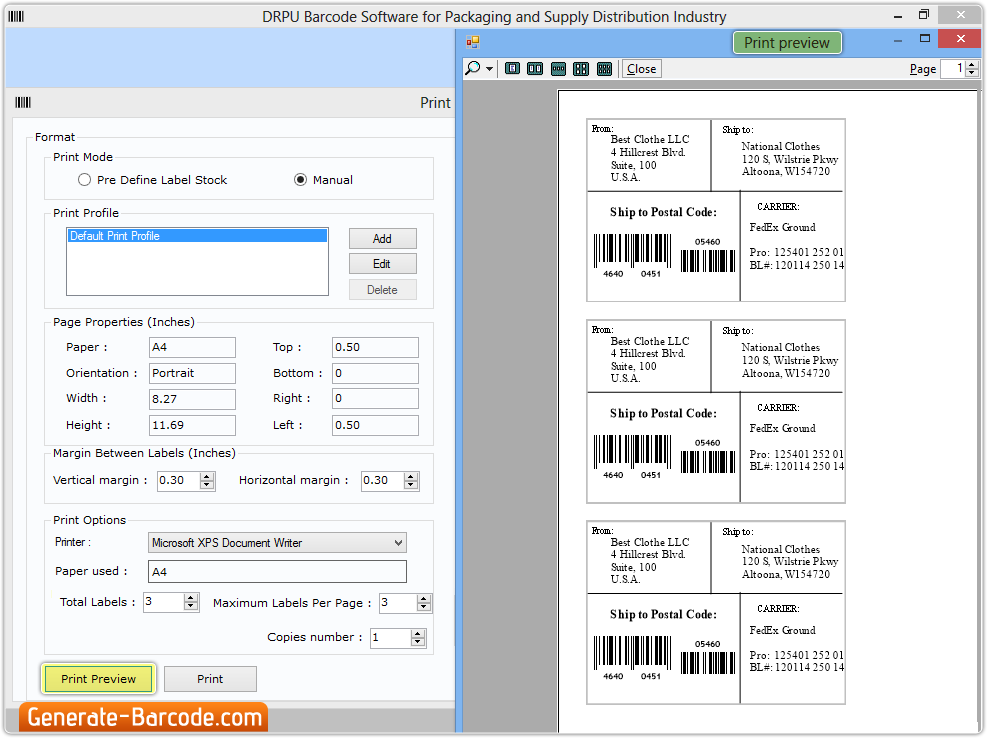Minimize the Print preview window
This screenshot has height=738, width=987.
tap(898, 40)
